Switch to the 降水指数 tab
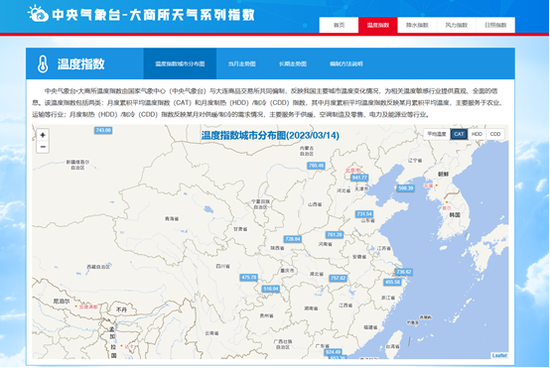 click(x=417, y=25)
